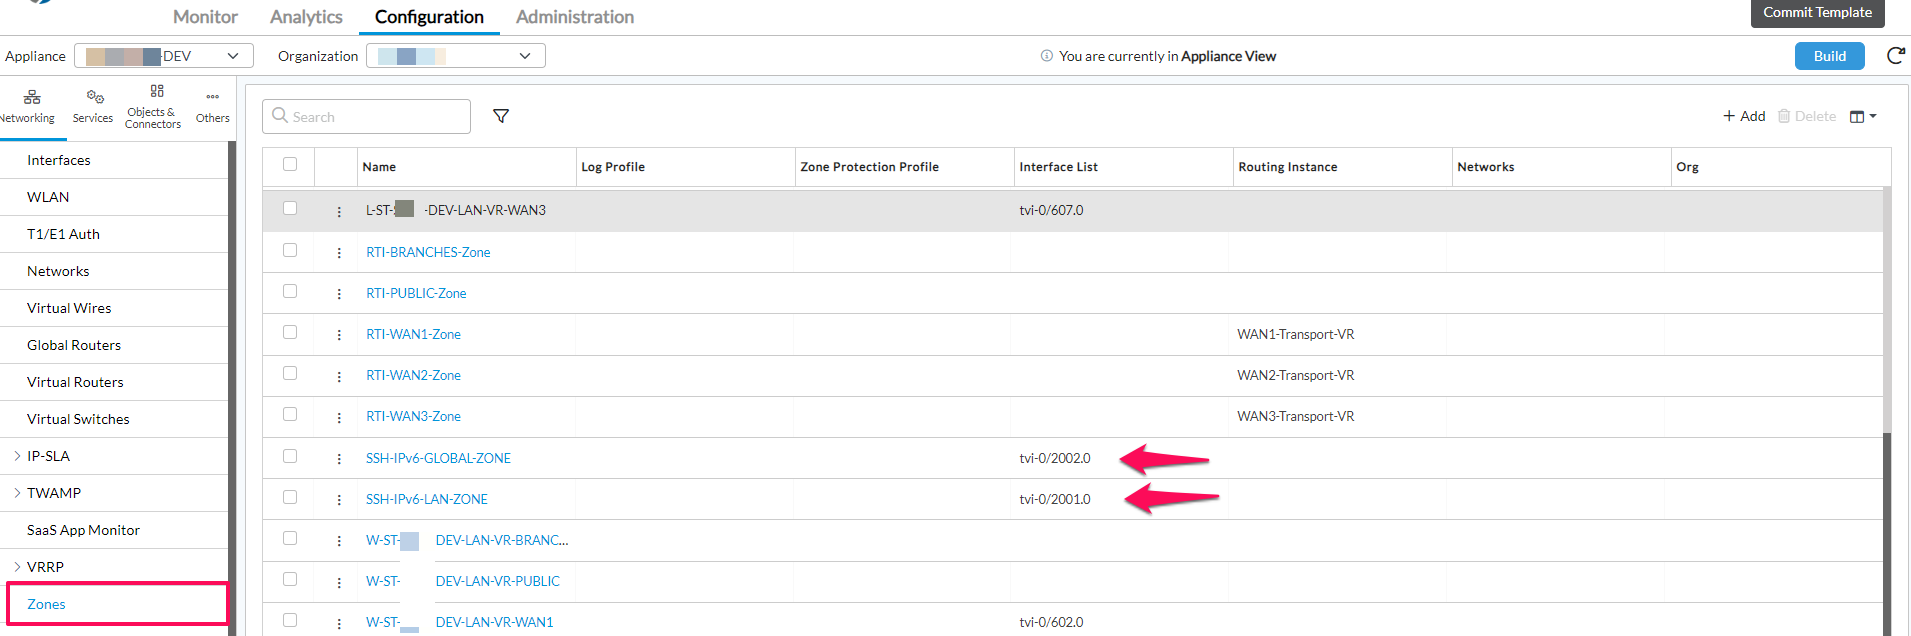This screenshot has width=1911, height=636.
Task: Open row menu for RTI-PUBLIC-Zone
Action: (x=339, y=294)
